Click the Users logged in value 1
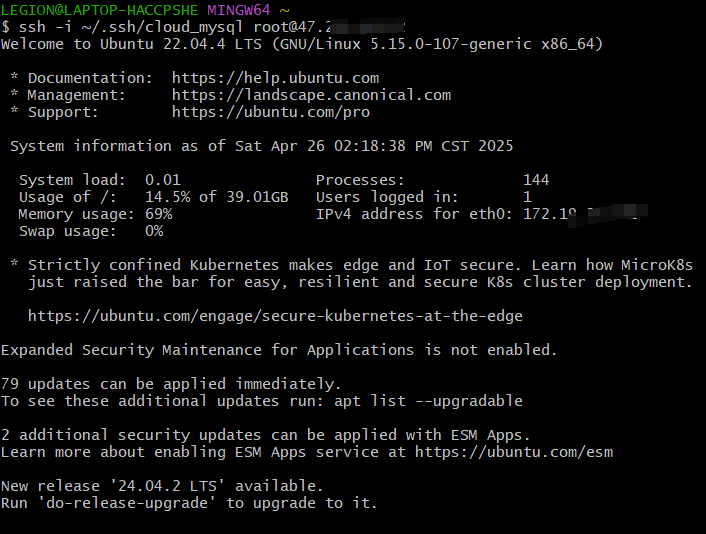This screenshot has height=534, width=706. click(x=527, y=197)
